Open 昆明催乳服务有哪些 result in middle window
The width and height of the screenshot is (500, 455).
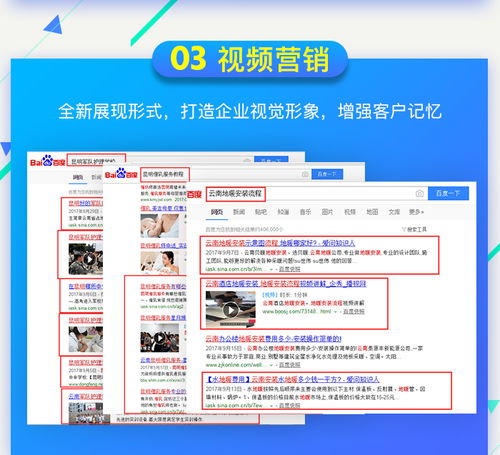coord(163,286)
